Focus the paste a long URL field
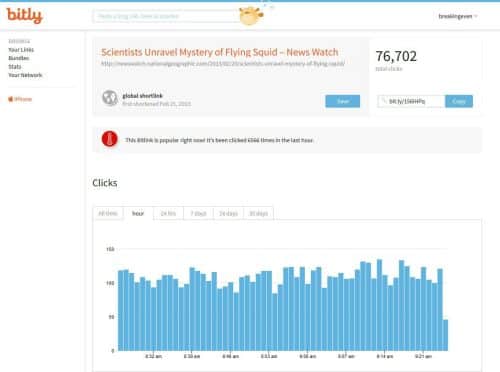Viewport: 500px width, 372px height. click(166, 16)
